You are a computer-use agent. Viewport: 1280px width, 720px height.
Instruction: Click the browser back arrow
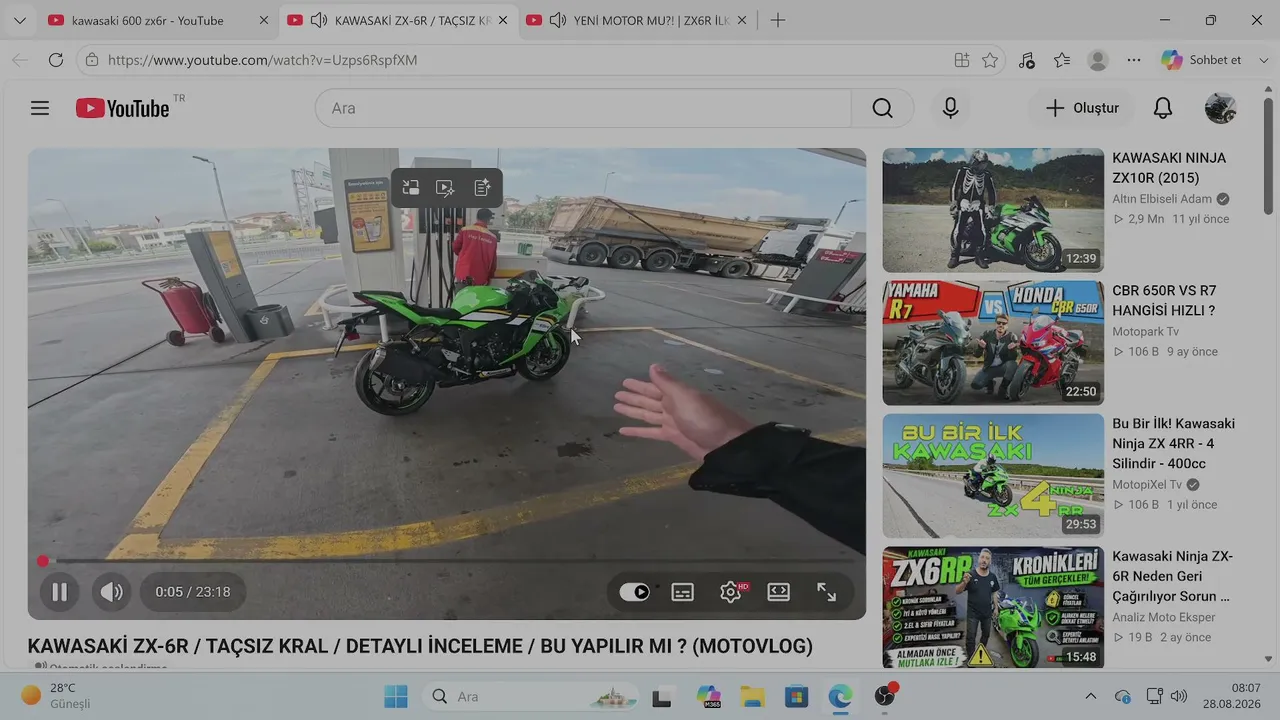click(20, 60)
